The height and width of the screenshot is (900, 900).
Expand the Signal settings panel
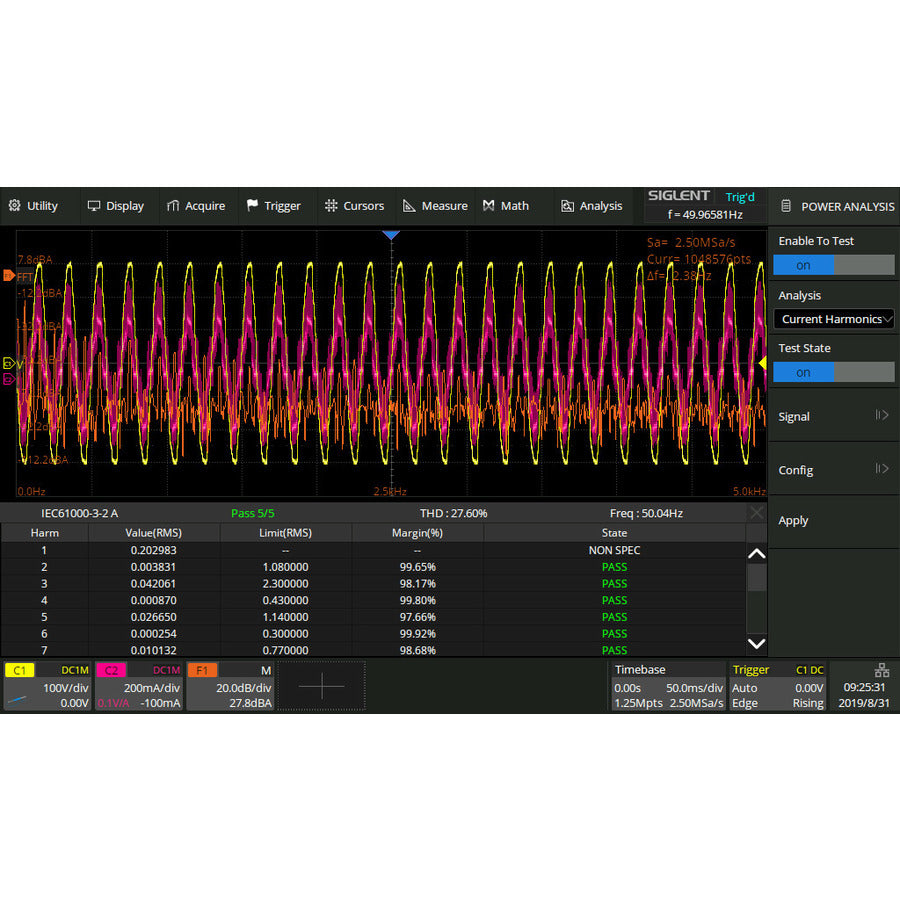coord(833,416)
